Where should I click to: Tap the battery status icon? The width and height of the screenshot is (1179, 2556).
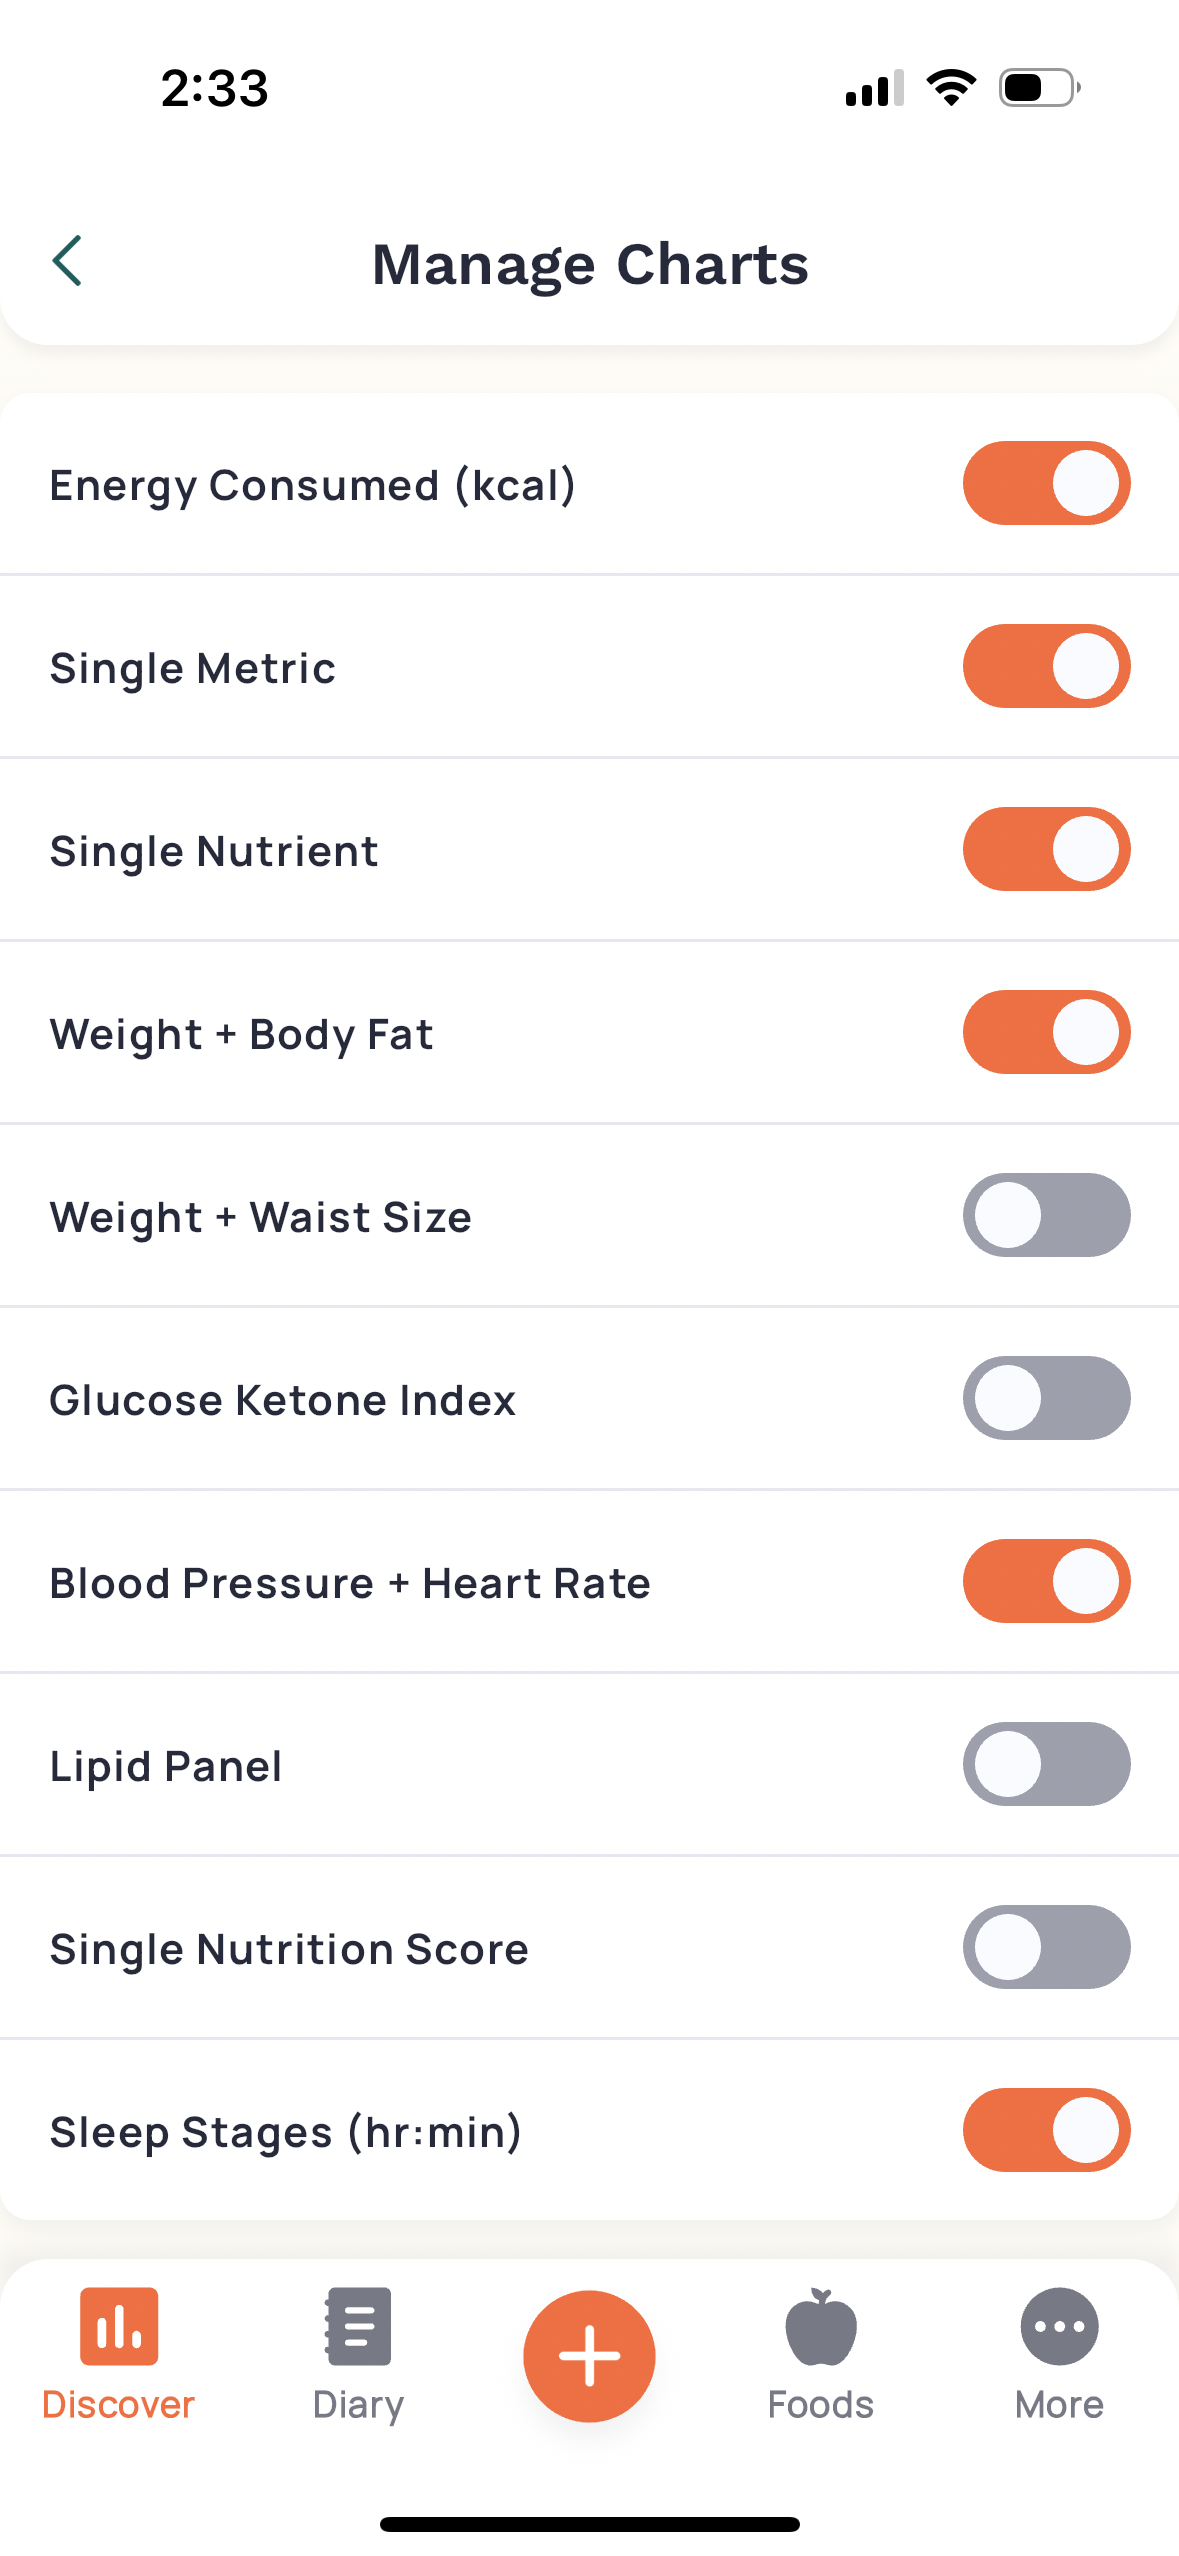click(1039, 88)
